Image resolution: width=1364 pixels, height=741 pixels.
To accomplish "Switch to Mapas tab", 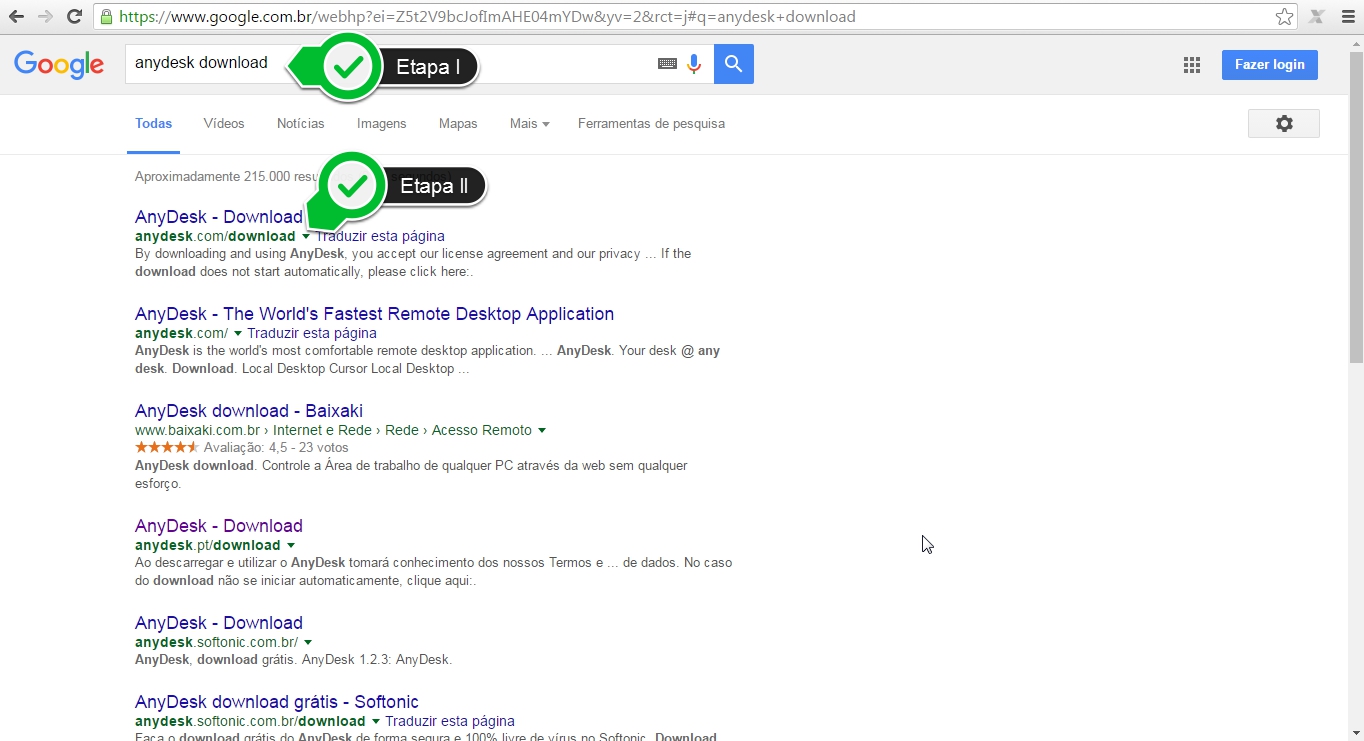I will tap(458, 124).
